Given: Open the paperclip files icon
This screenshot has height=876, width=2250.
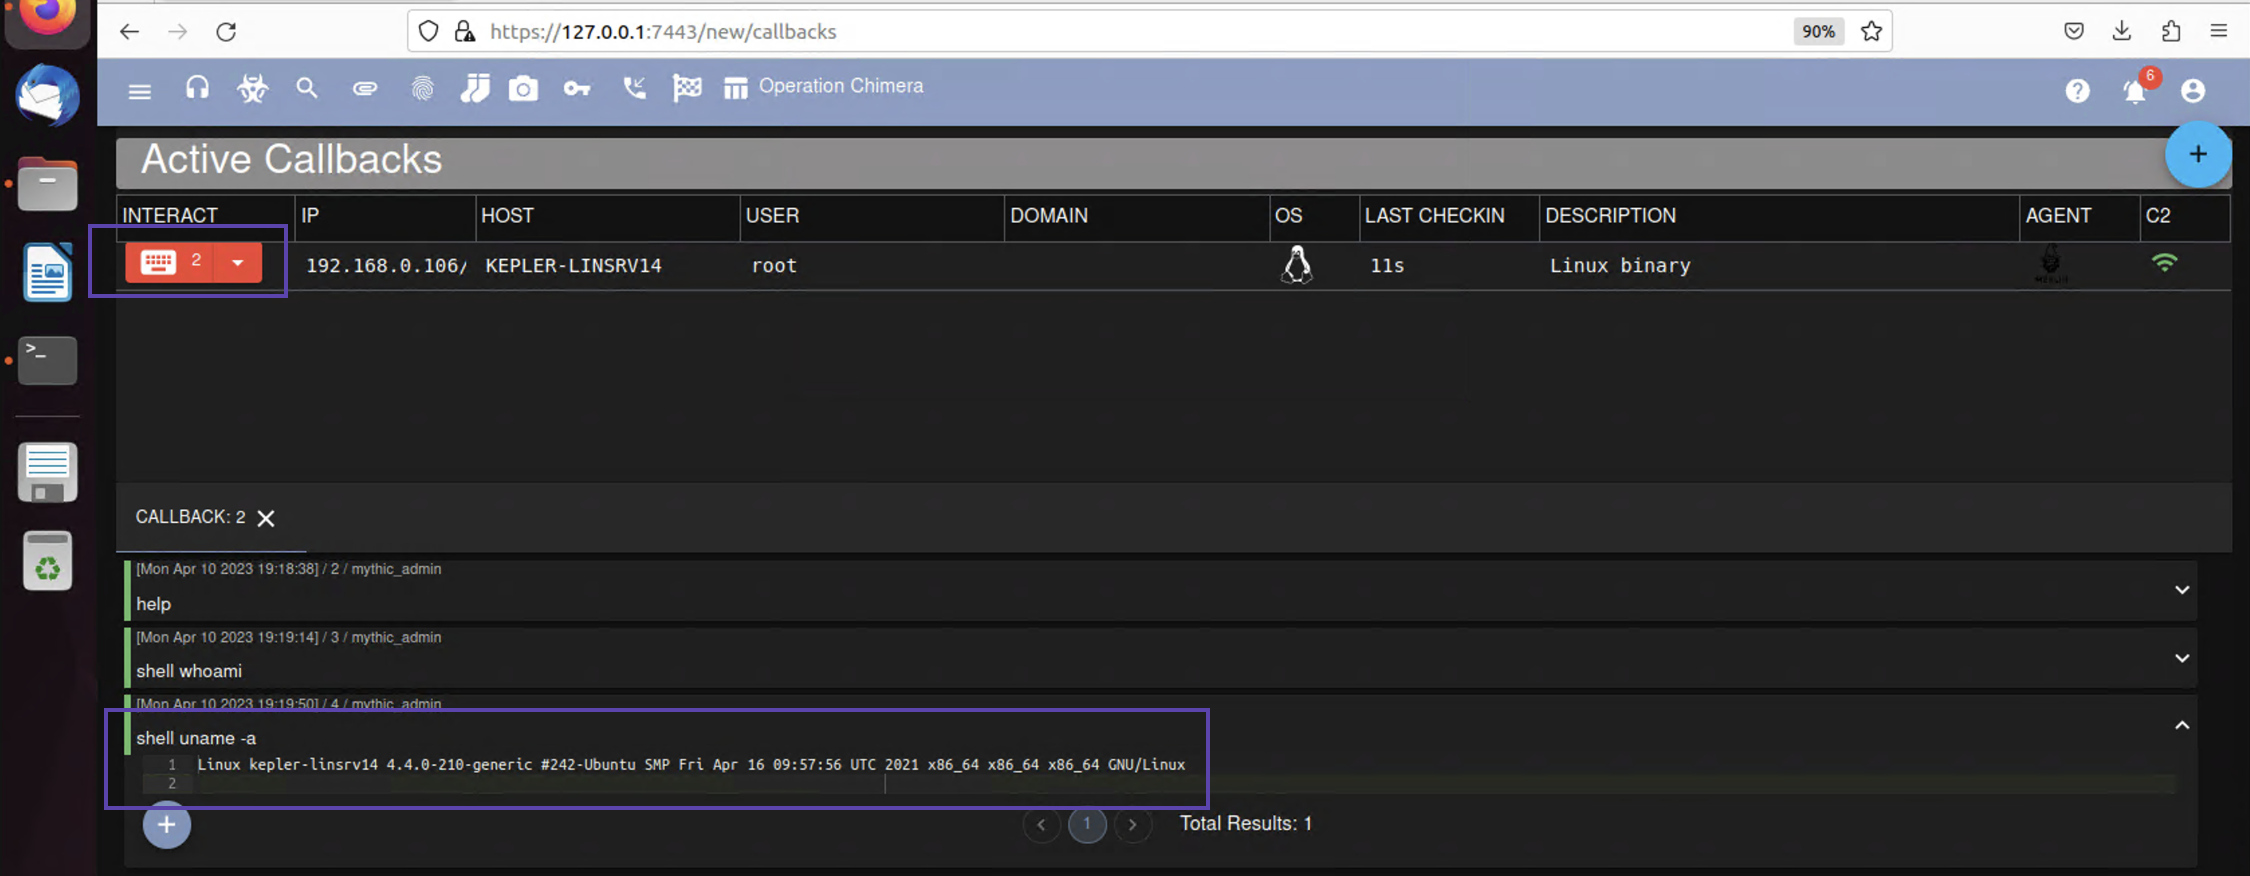Looking at the screenshot, I should click(x=365, y=89).
